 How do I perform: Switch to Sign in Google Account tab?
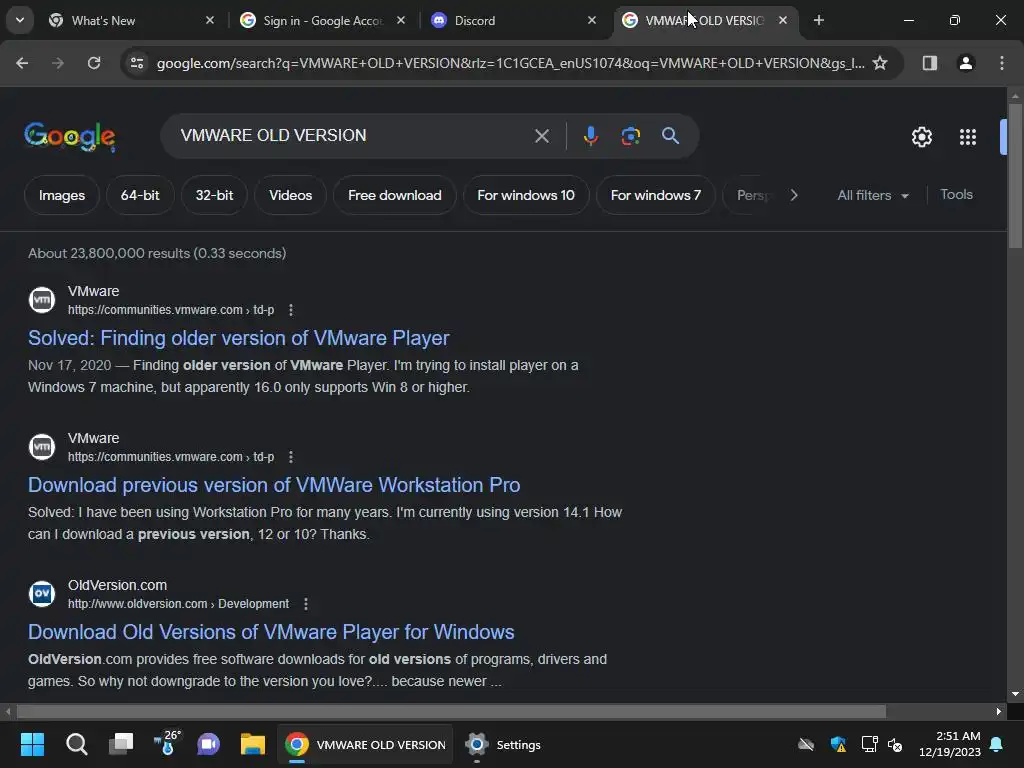coord(323,21)
